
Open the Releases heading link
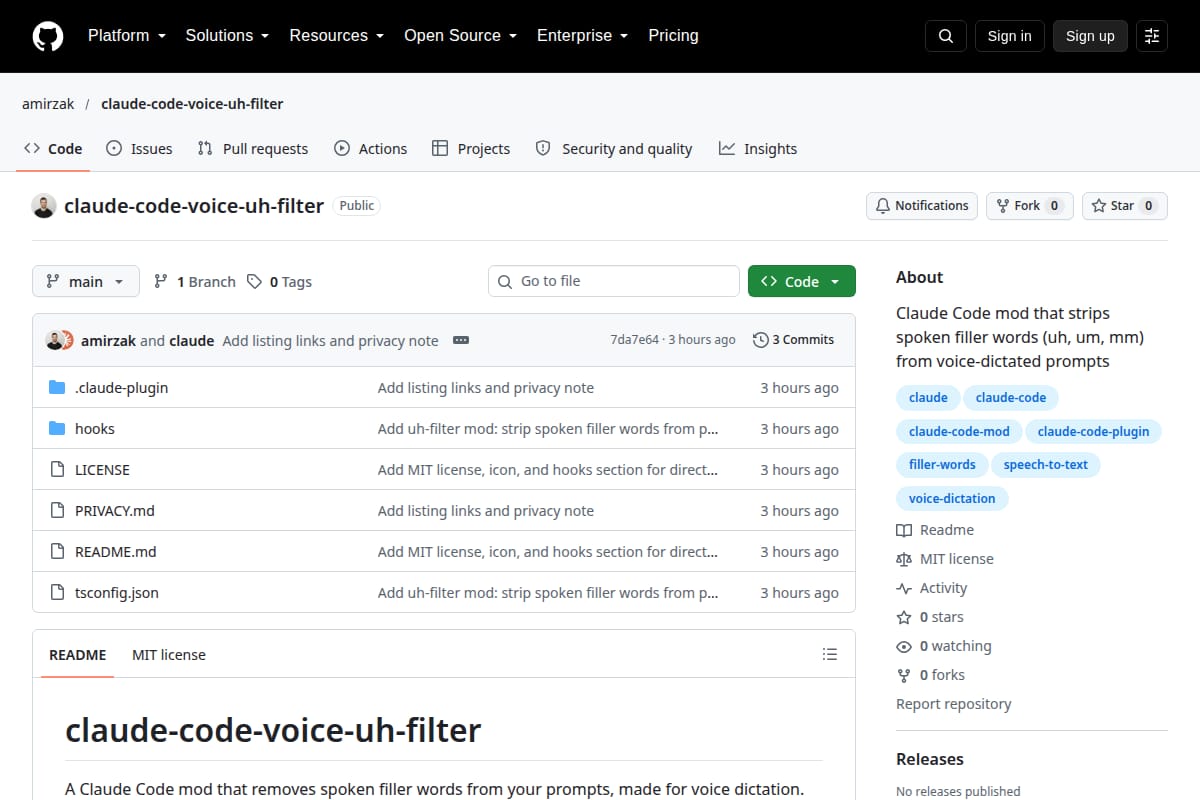tap(930, 759)
